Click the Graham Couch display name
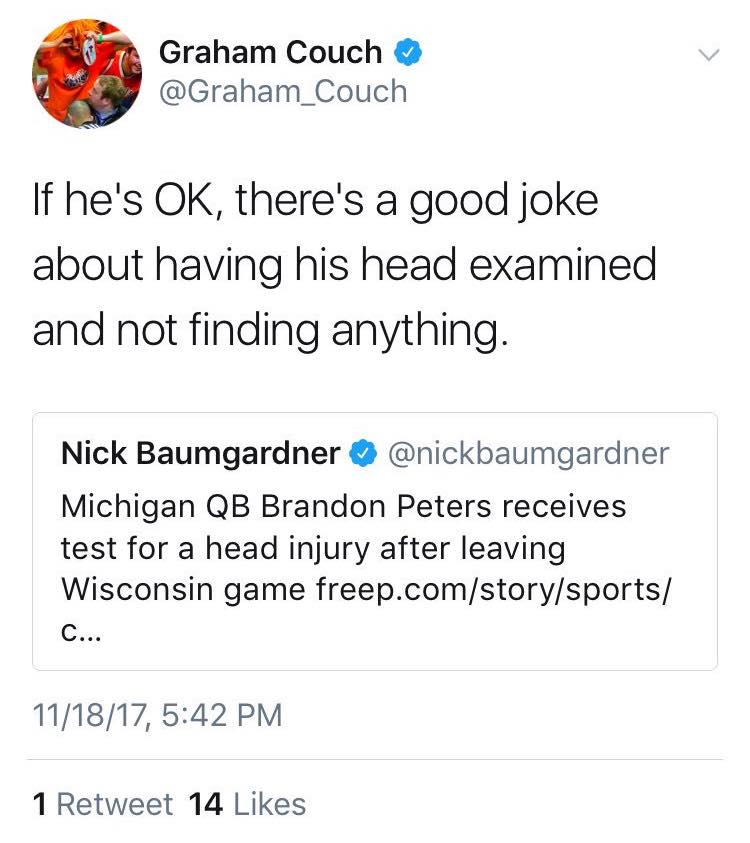The height and width of the screenshot is (843, 750). pos(271,52)
